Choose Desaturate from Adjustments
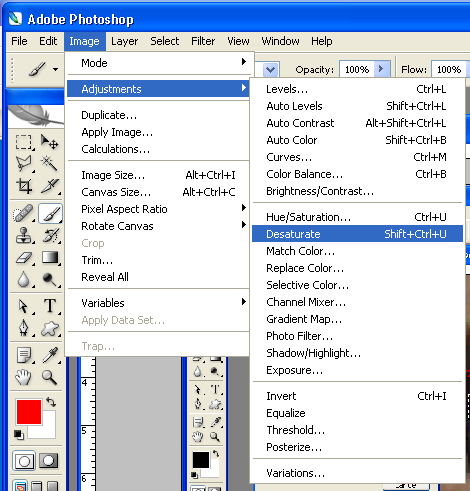The height and width of the screenshot is (491, 470). (x=357, y=234)
